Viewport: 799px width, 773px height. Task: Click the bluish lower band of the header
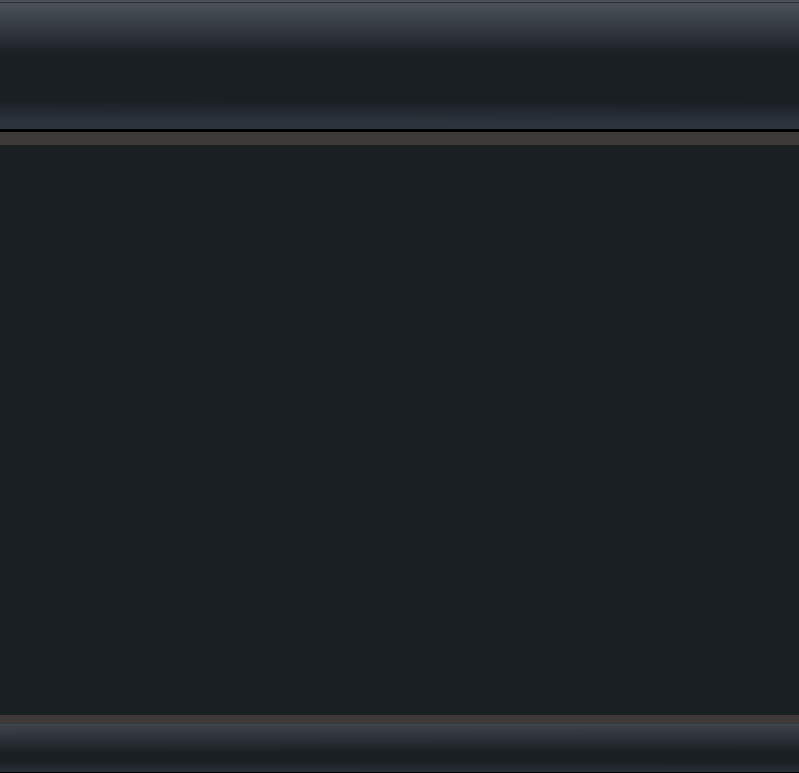pyautogui.click(x=400, y=117)
